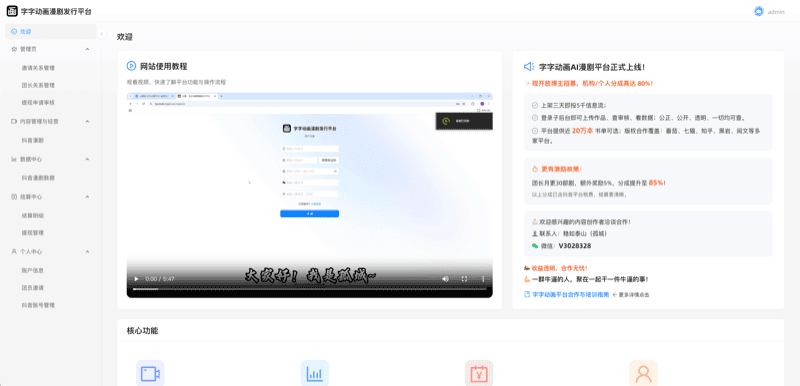This screenshot has width=800, height=386.
Task: Click the WeChat icon beside 微信
Action: pos(535,246)
